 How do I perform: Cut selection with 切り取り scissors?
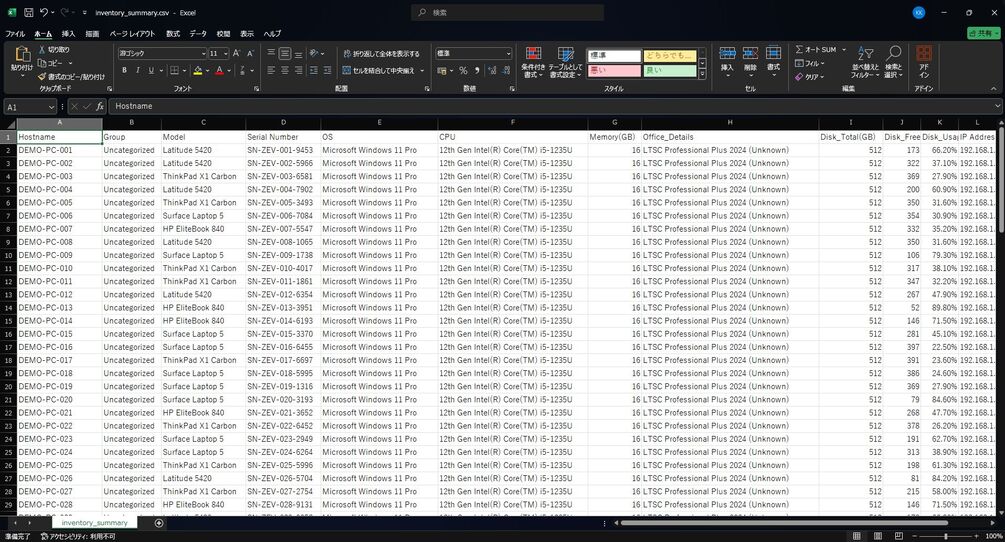coord(54,49)
